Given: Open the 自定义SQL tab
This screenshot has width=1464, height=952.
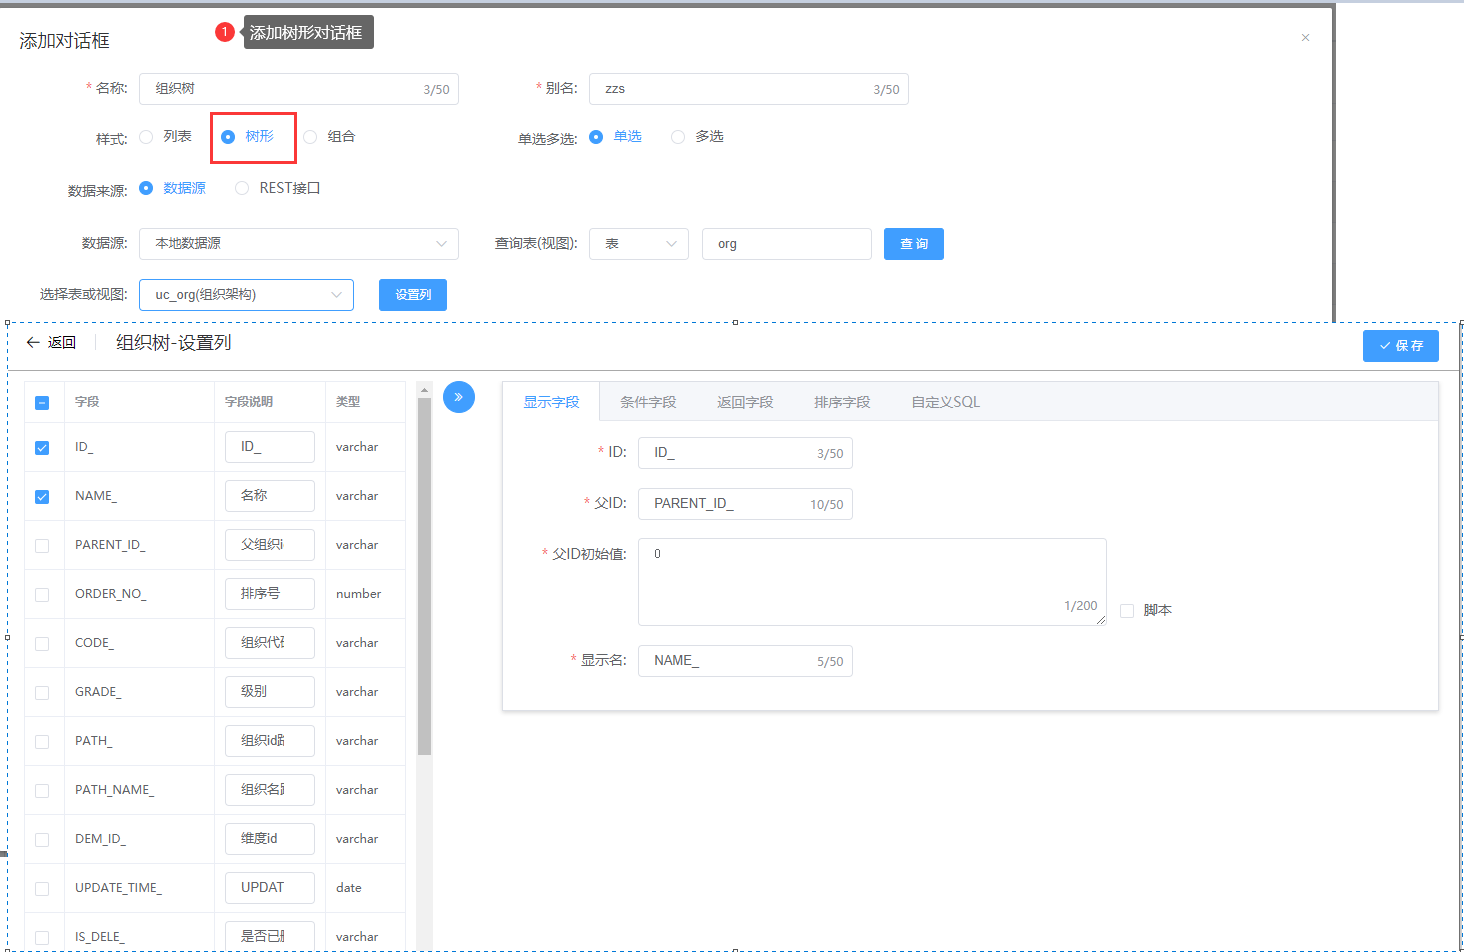Looking at the screenshot, I should pyautogui.click(x=945, y=402).
